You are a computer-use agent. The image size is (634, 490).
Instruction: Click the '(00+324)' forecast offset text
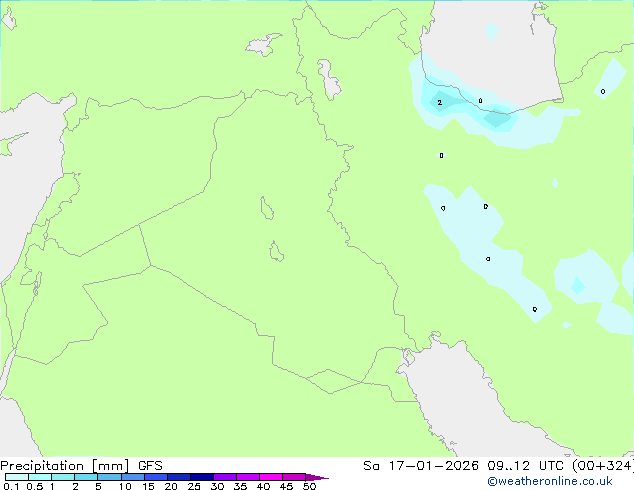pyautogui.click(x=603, y=466)
